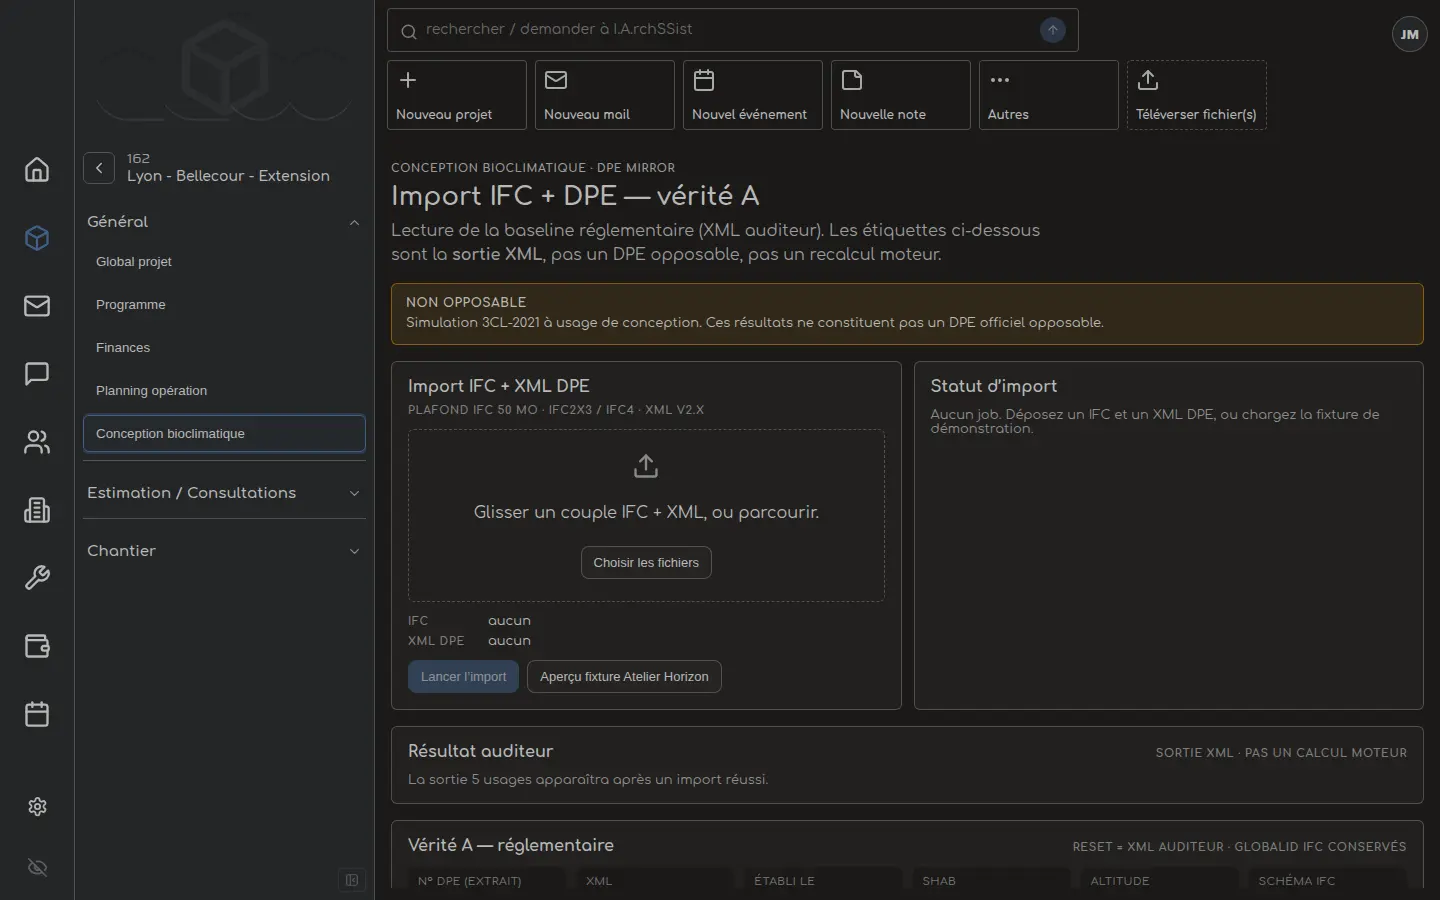The image size is (1440, 900).
Task: Toggle the crossed-eye visibility icon
Action: (x=37, y=868)
